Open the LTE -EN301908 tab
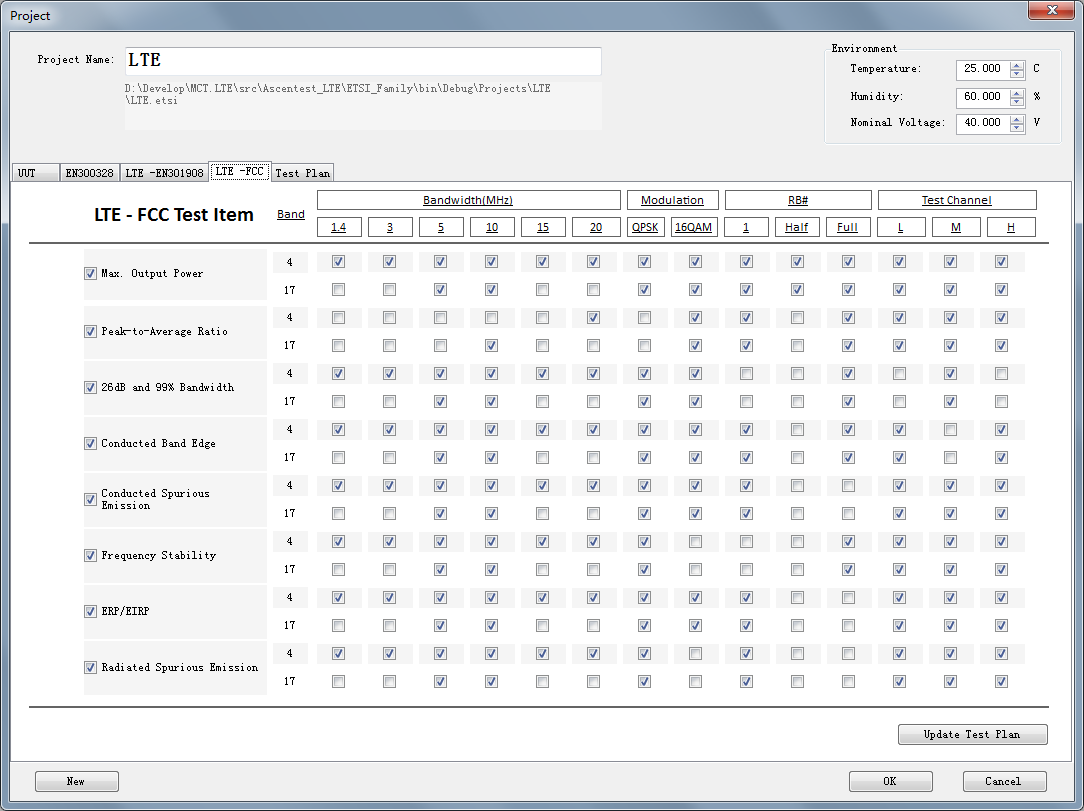This screenshot has width=1084, height=811. click(x=165, y=173)
